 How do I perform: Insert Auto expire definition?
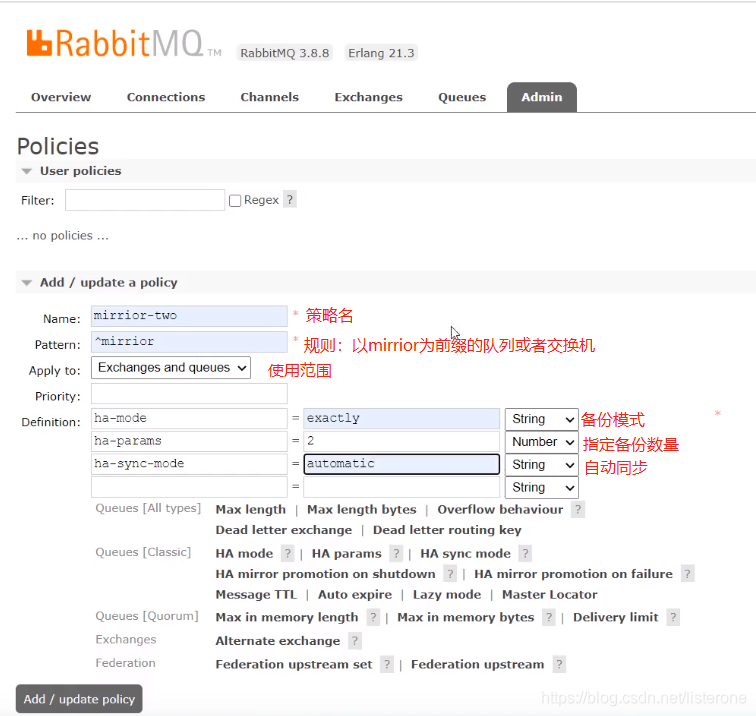pos(355,595)
